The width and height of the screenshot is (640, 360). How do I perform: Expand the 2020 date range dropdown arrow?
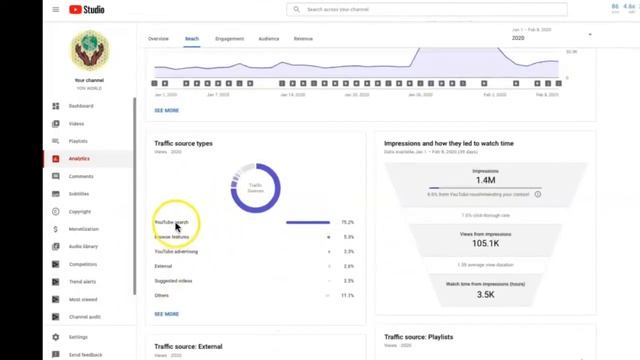pyautogui.click(x=590, y=35)
